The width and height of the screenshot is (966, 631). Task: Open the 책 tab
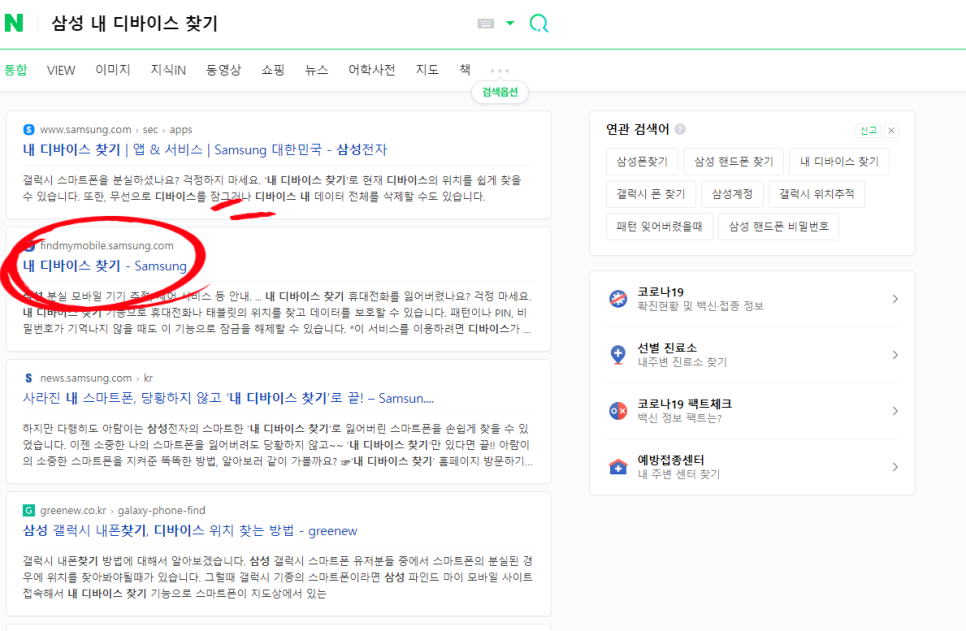click(x=465, y=70)
